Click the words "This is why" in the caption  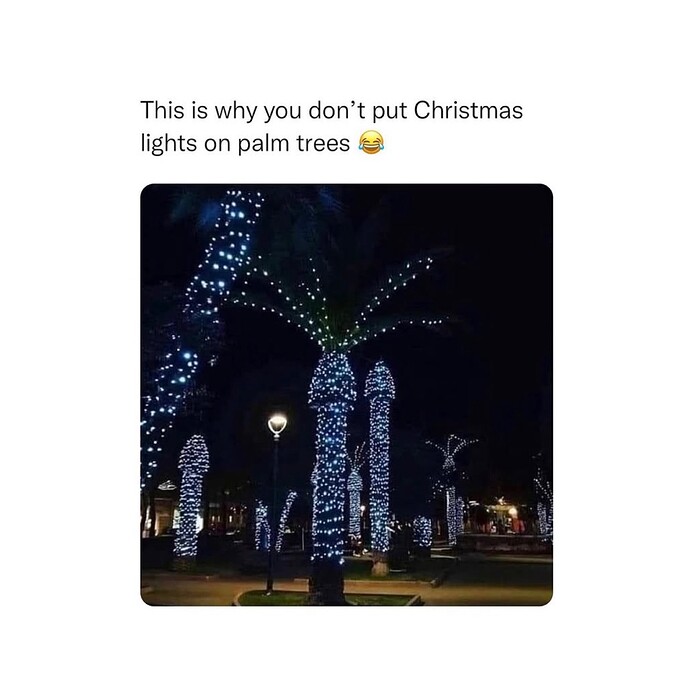(x=196, y=110)
